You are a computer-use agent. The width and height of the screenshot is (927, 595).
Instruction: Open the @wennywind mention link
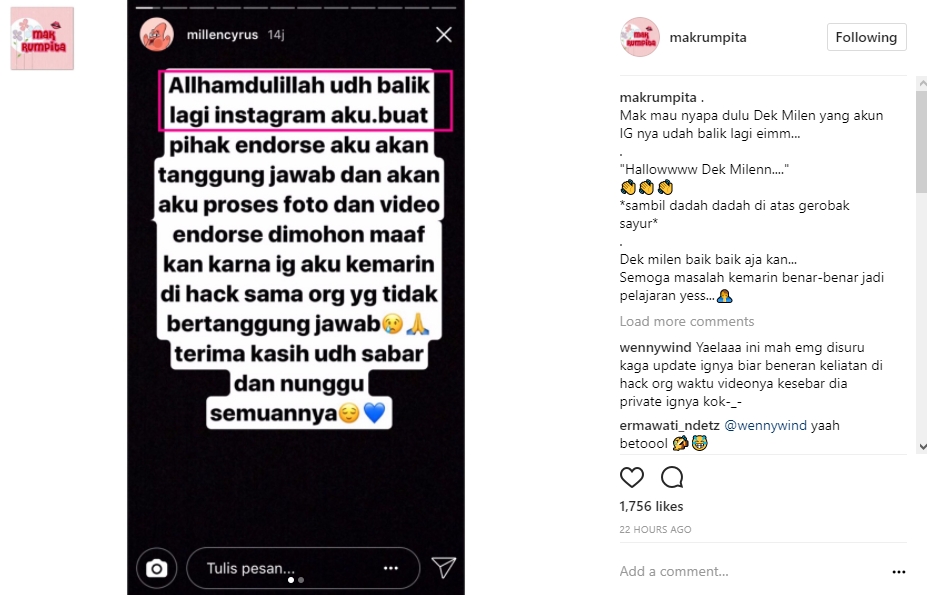point(765,425)
